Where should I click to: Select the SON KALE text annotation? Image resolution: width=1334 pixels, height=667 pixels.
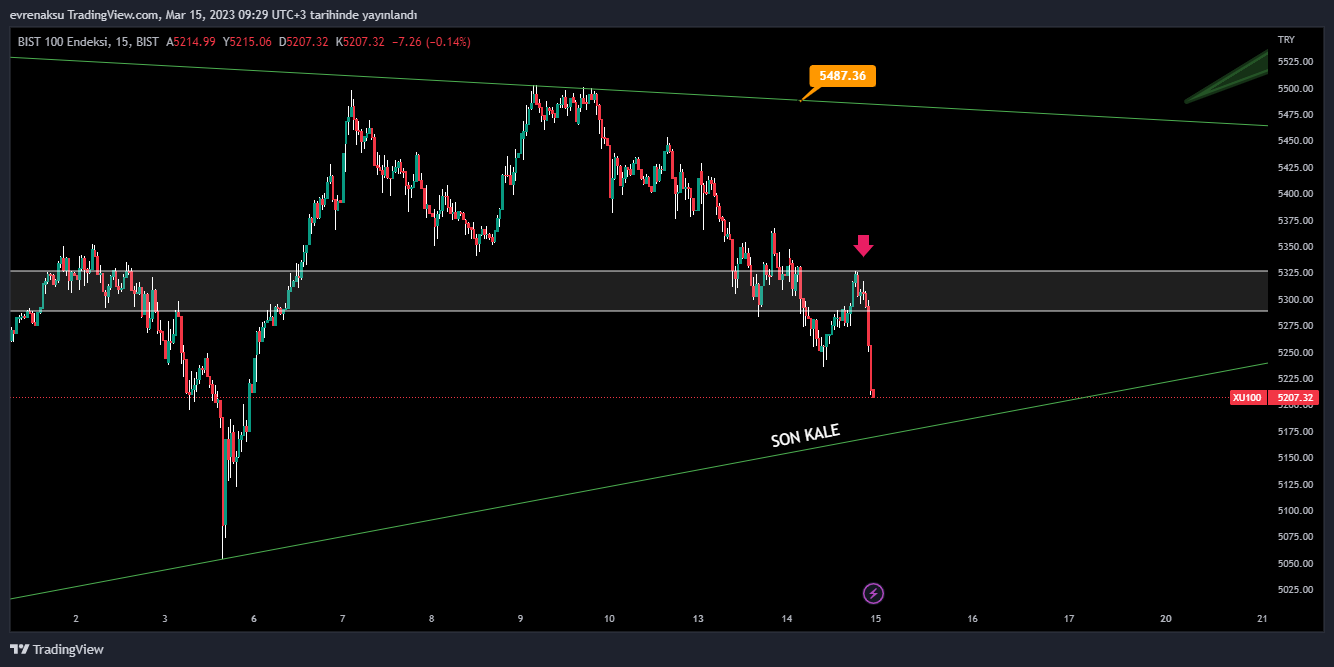pos(805,435)
